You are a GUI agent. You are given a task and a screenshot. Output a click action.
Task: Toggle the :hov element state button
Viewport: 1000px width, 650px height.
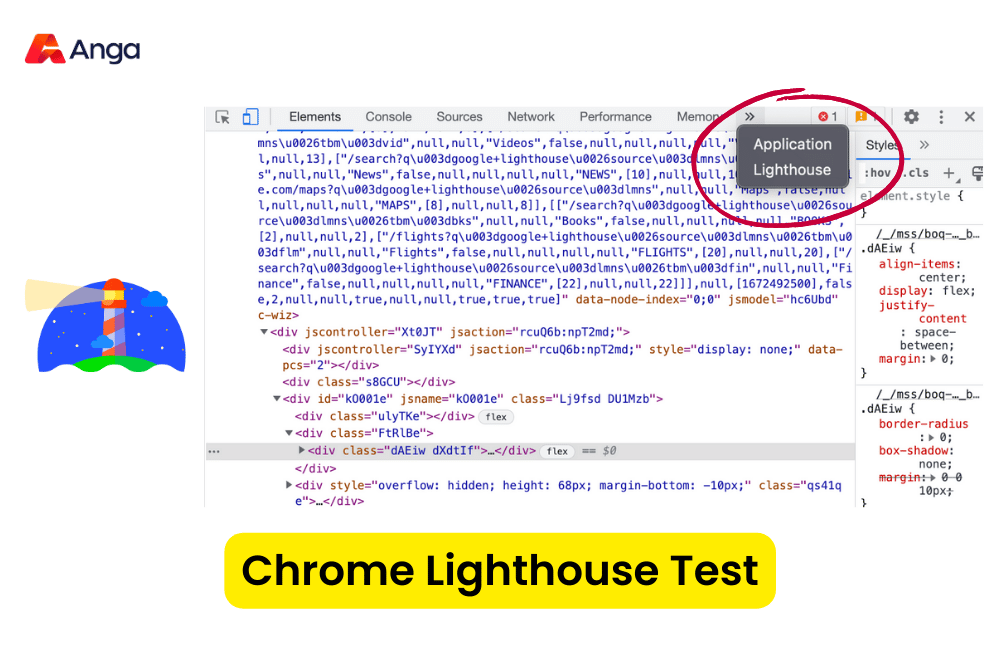tap(877, 173)
